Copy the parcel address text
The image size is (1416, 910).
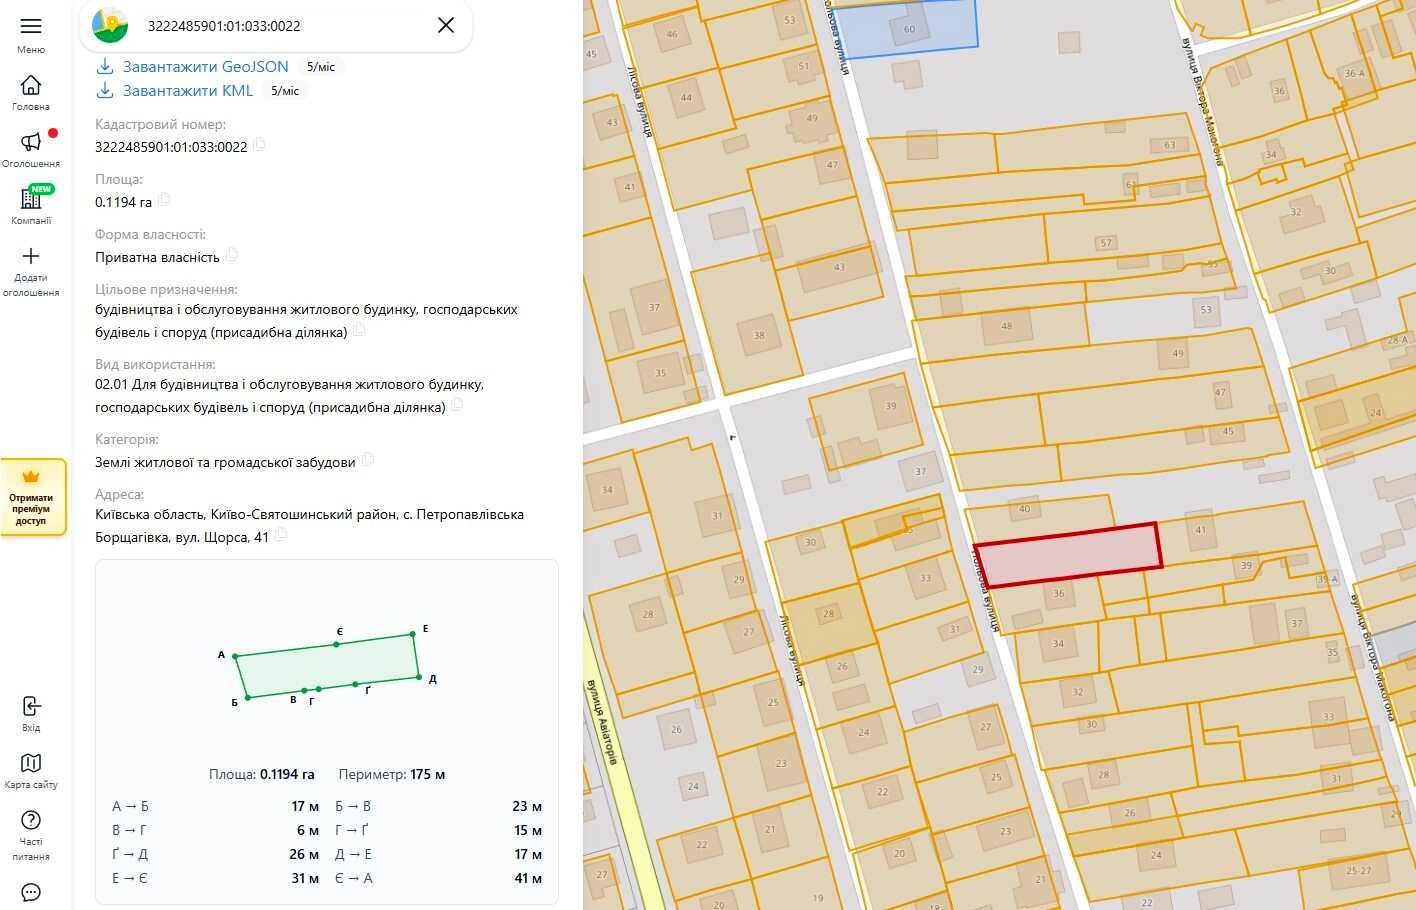click(x=281, y=535)
